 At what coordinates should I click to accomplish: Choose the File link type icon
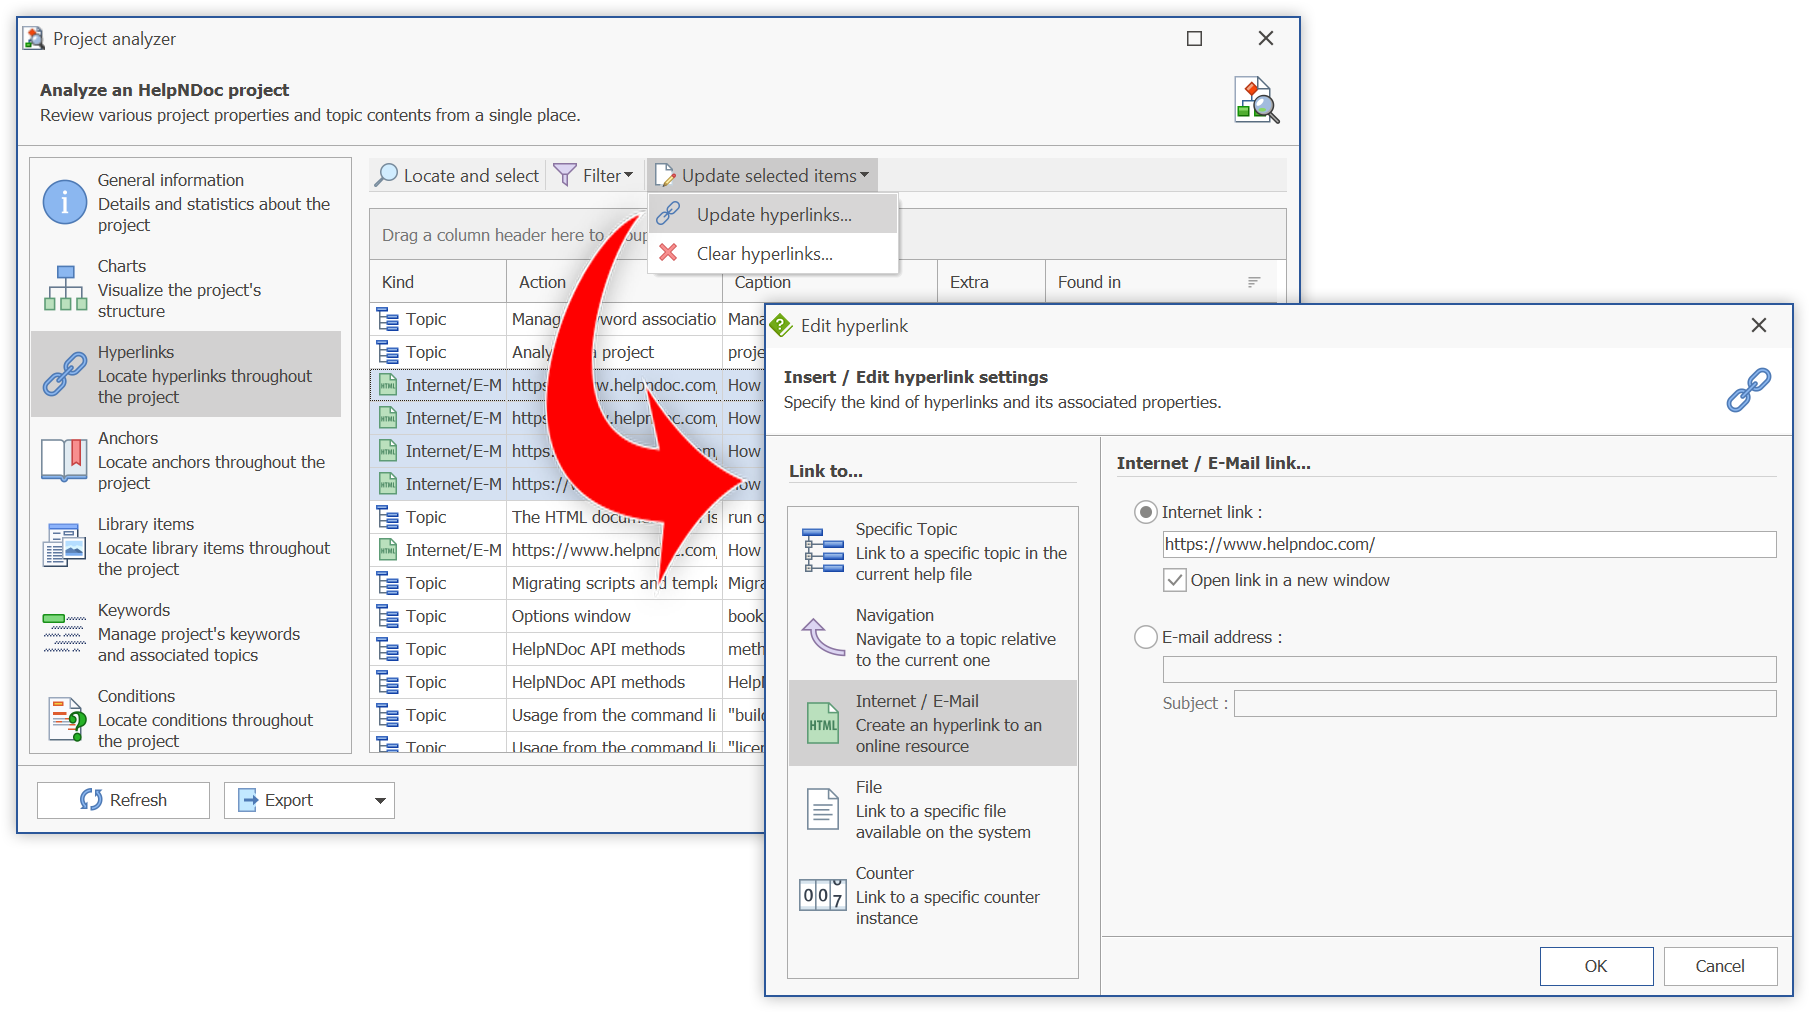(x=823, y=809)
